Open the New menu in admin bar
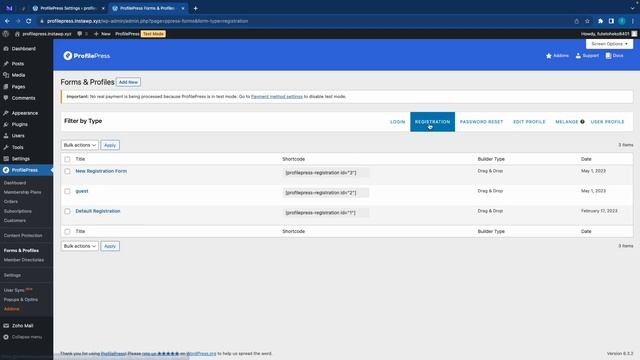The image size is (640, 360). tap(102, 34)
